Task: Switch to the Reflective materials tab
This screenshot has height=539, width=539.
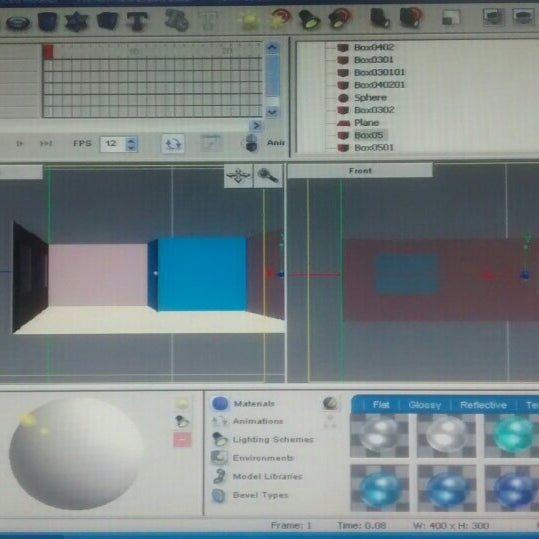Action: 483,405
